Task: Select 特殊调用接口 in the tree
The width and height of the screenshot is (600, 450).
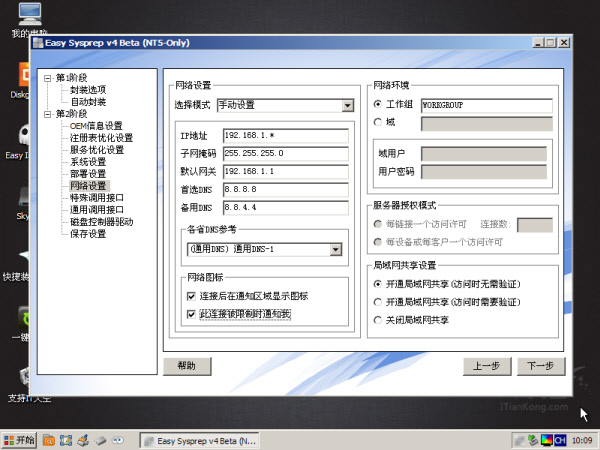Action: [x=97, y=198]
